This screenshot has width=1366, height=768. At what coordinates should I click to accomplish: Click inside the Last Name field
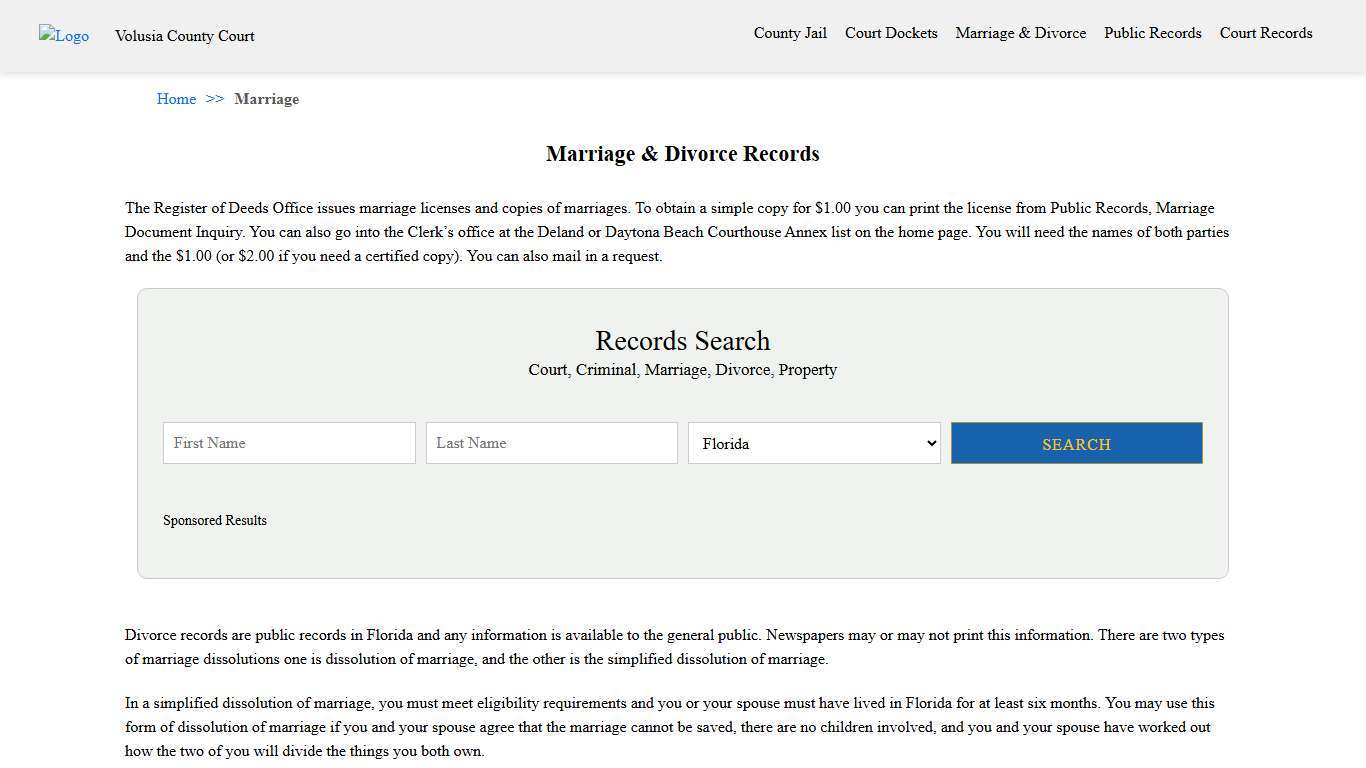(x=551, y=443)
